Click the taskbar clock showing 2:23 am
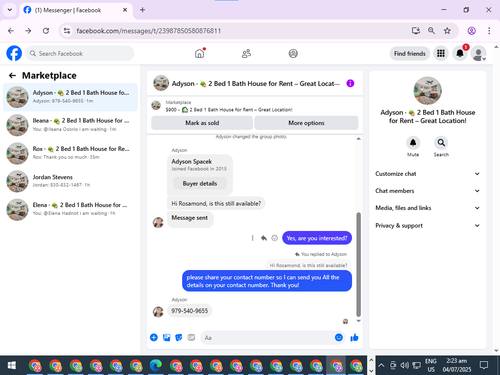The image size is (500, 375). pyautogui.click(x=457, y=365)
